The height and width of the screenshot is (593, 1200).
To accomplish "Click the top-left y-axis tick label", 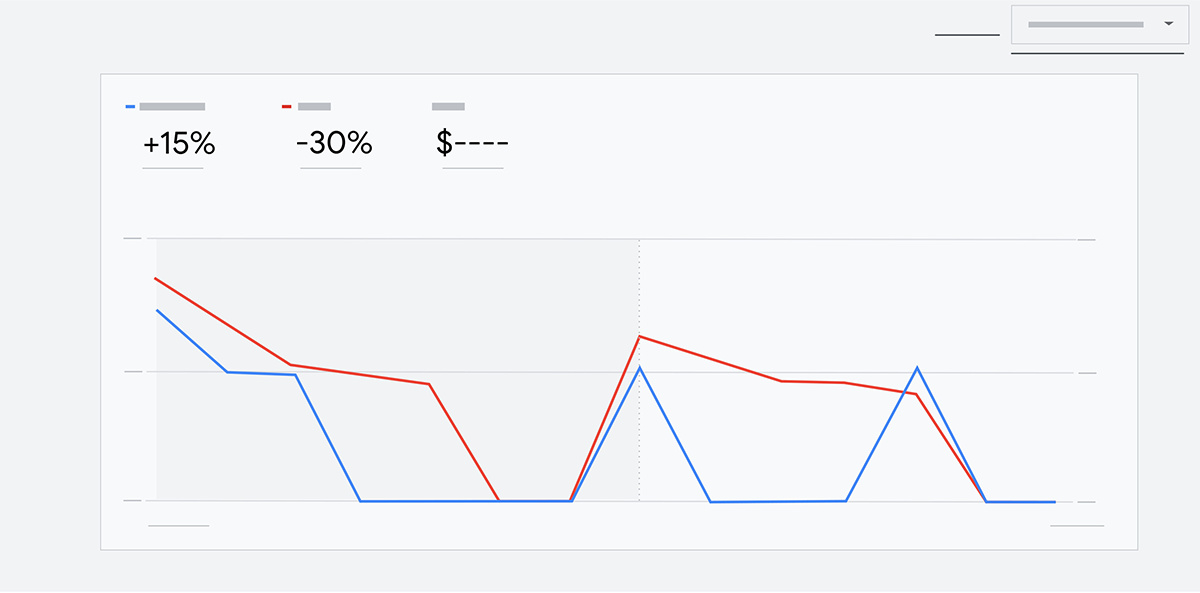I will click(132, 238).
